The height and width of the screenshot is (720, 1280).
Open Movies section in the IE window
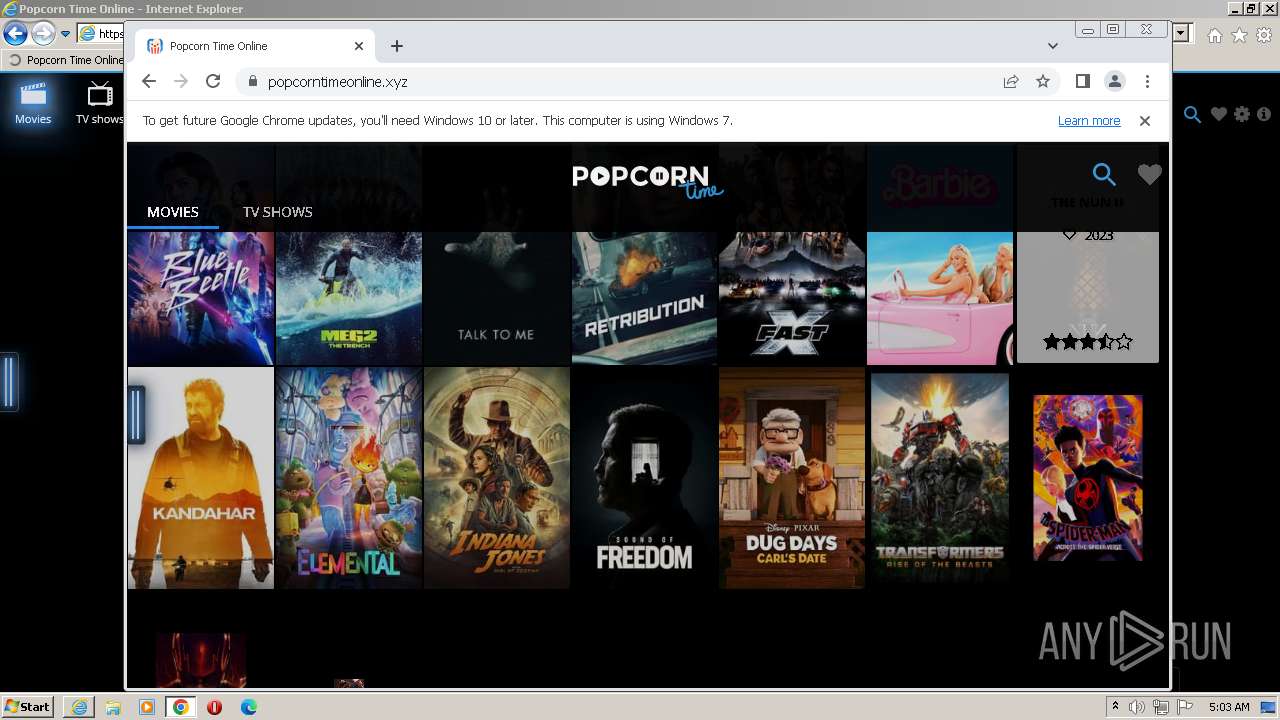[x=33, y=104]
